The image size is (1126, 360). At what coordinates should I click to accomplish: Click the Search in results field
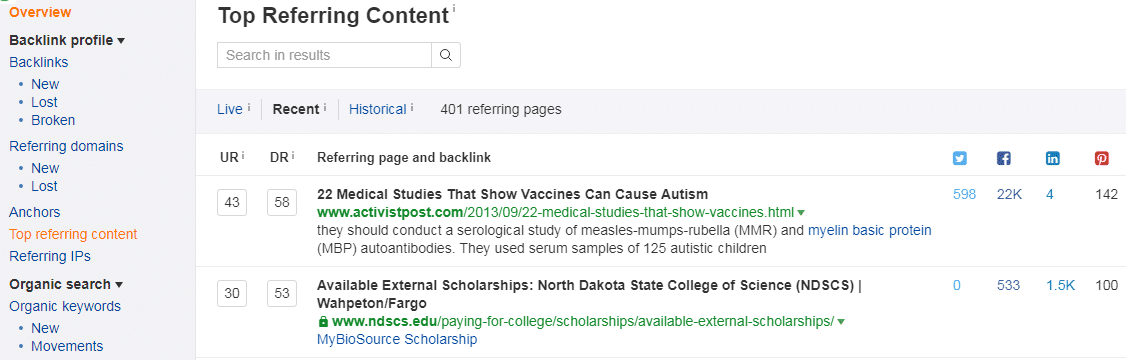click(x=324, y=55)
